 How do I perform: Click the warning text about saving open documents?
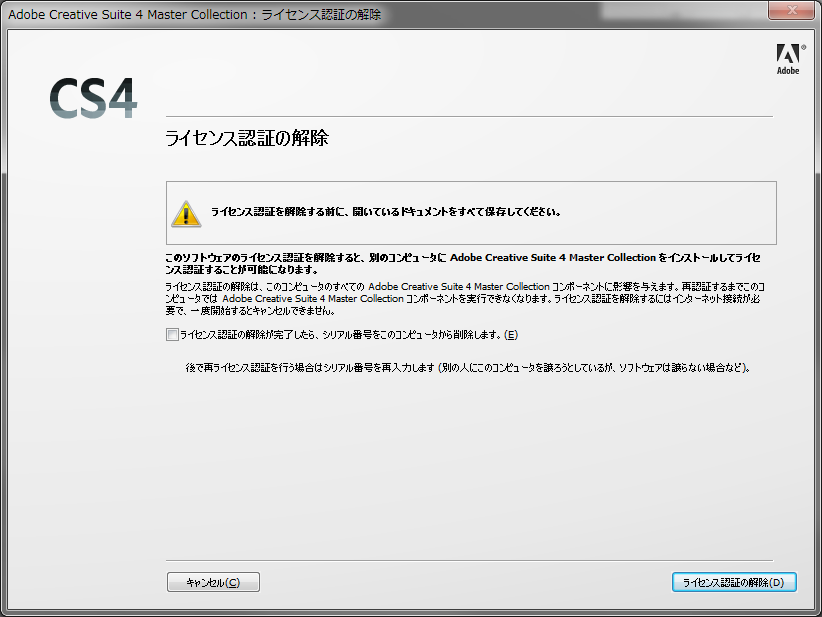[x=386, y=212]
